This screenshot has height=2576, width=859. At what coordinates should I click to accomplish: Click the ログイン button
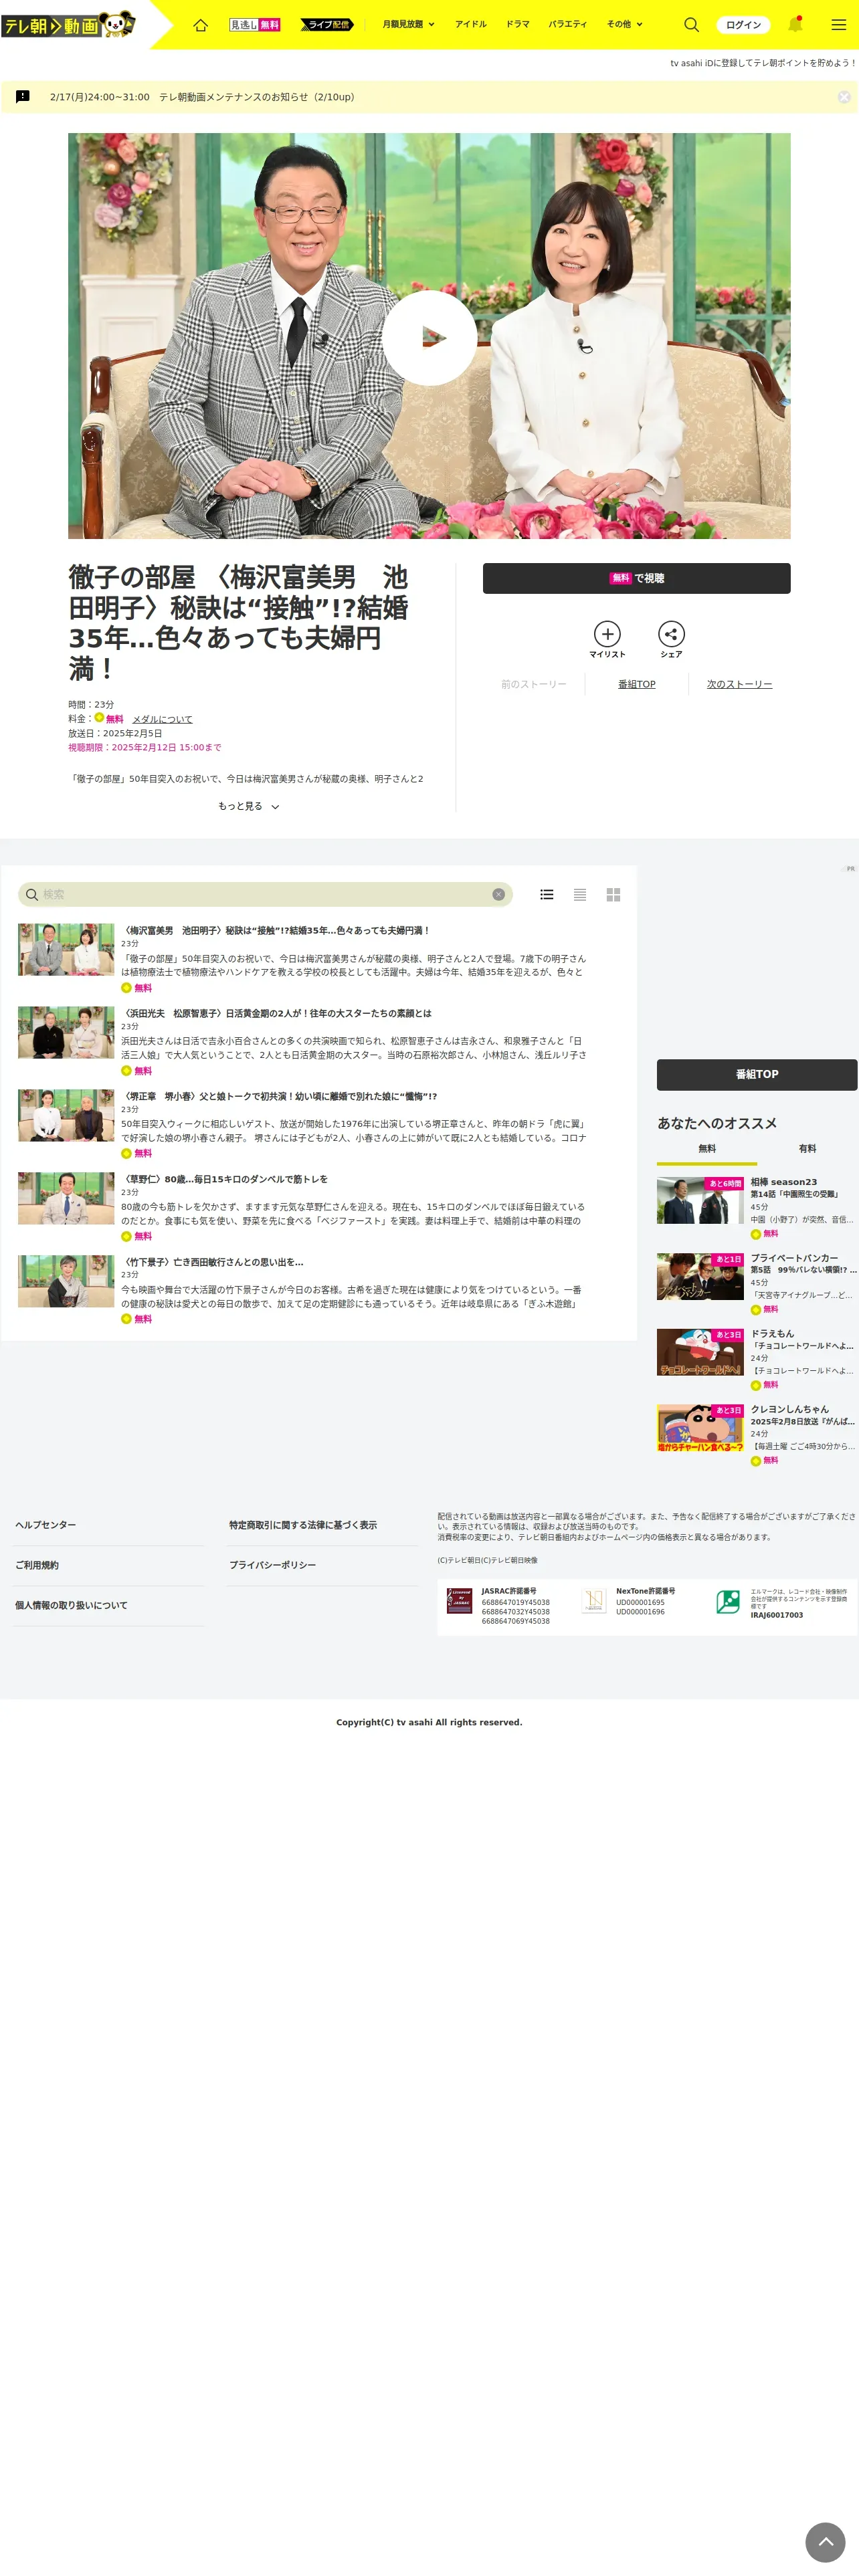click(743, 25)
